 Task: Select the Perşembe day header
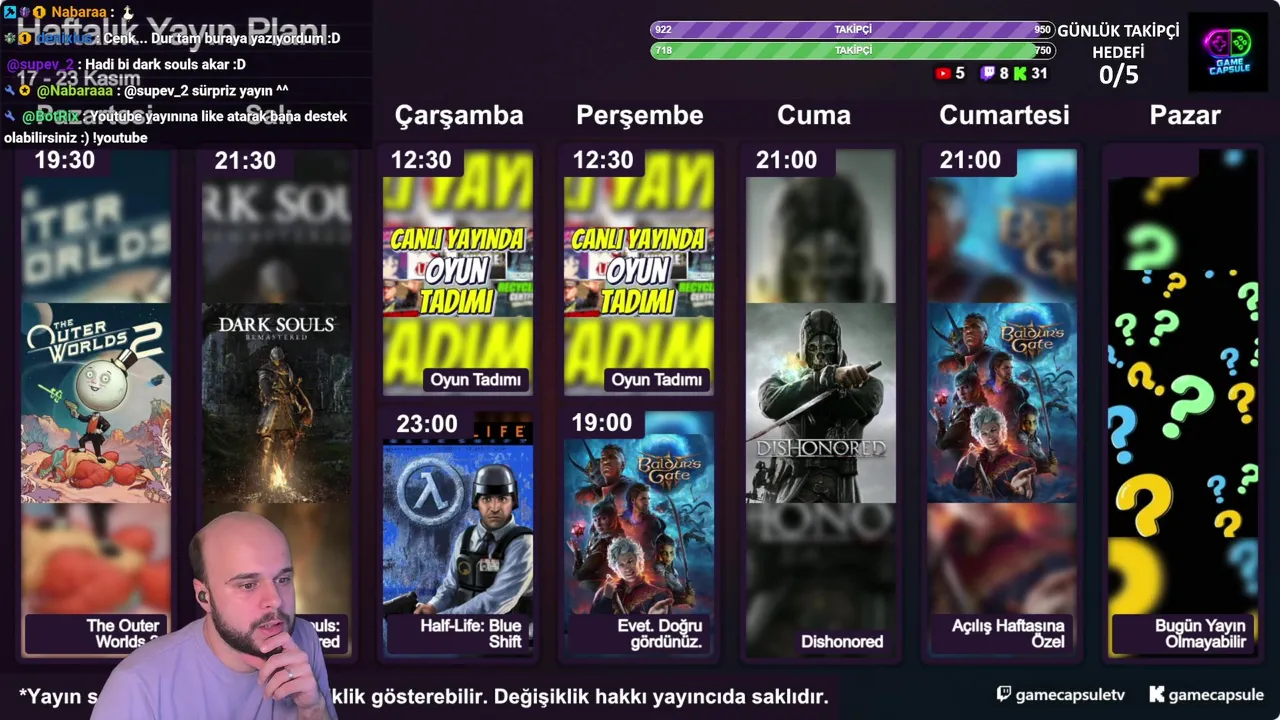[x=640, y=115]
